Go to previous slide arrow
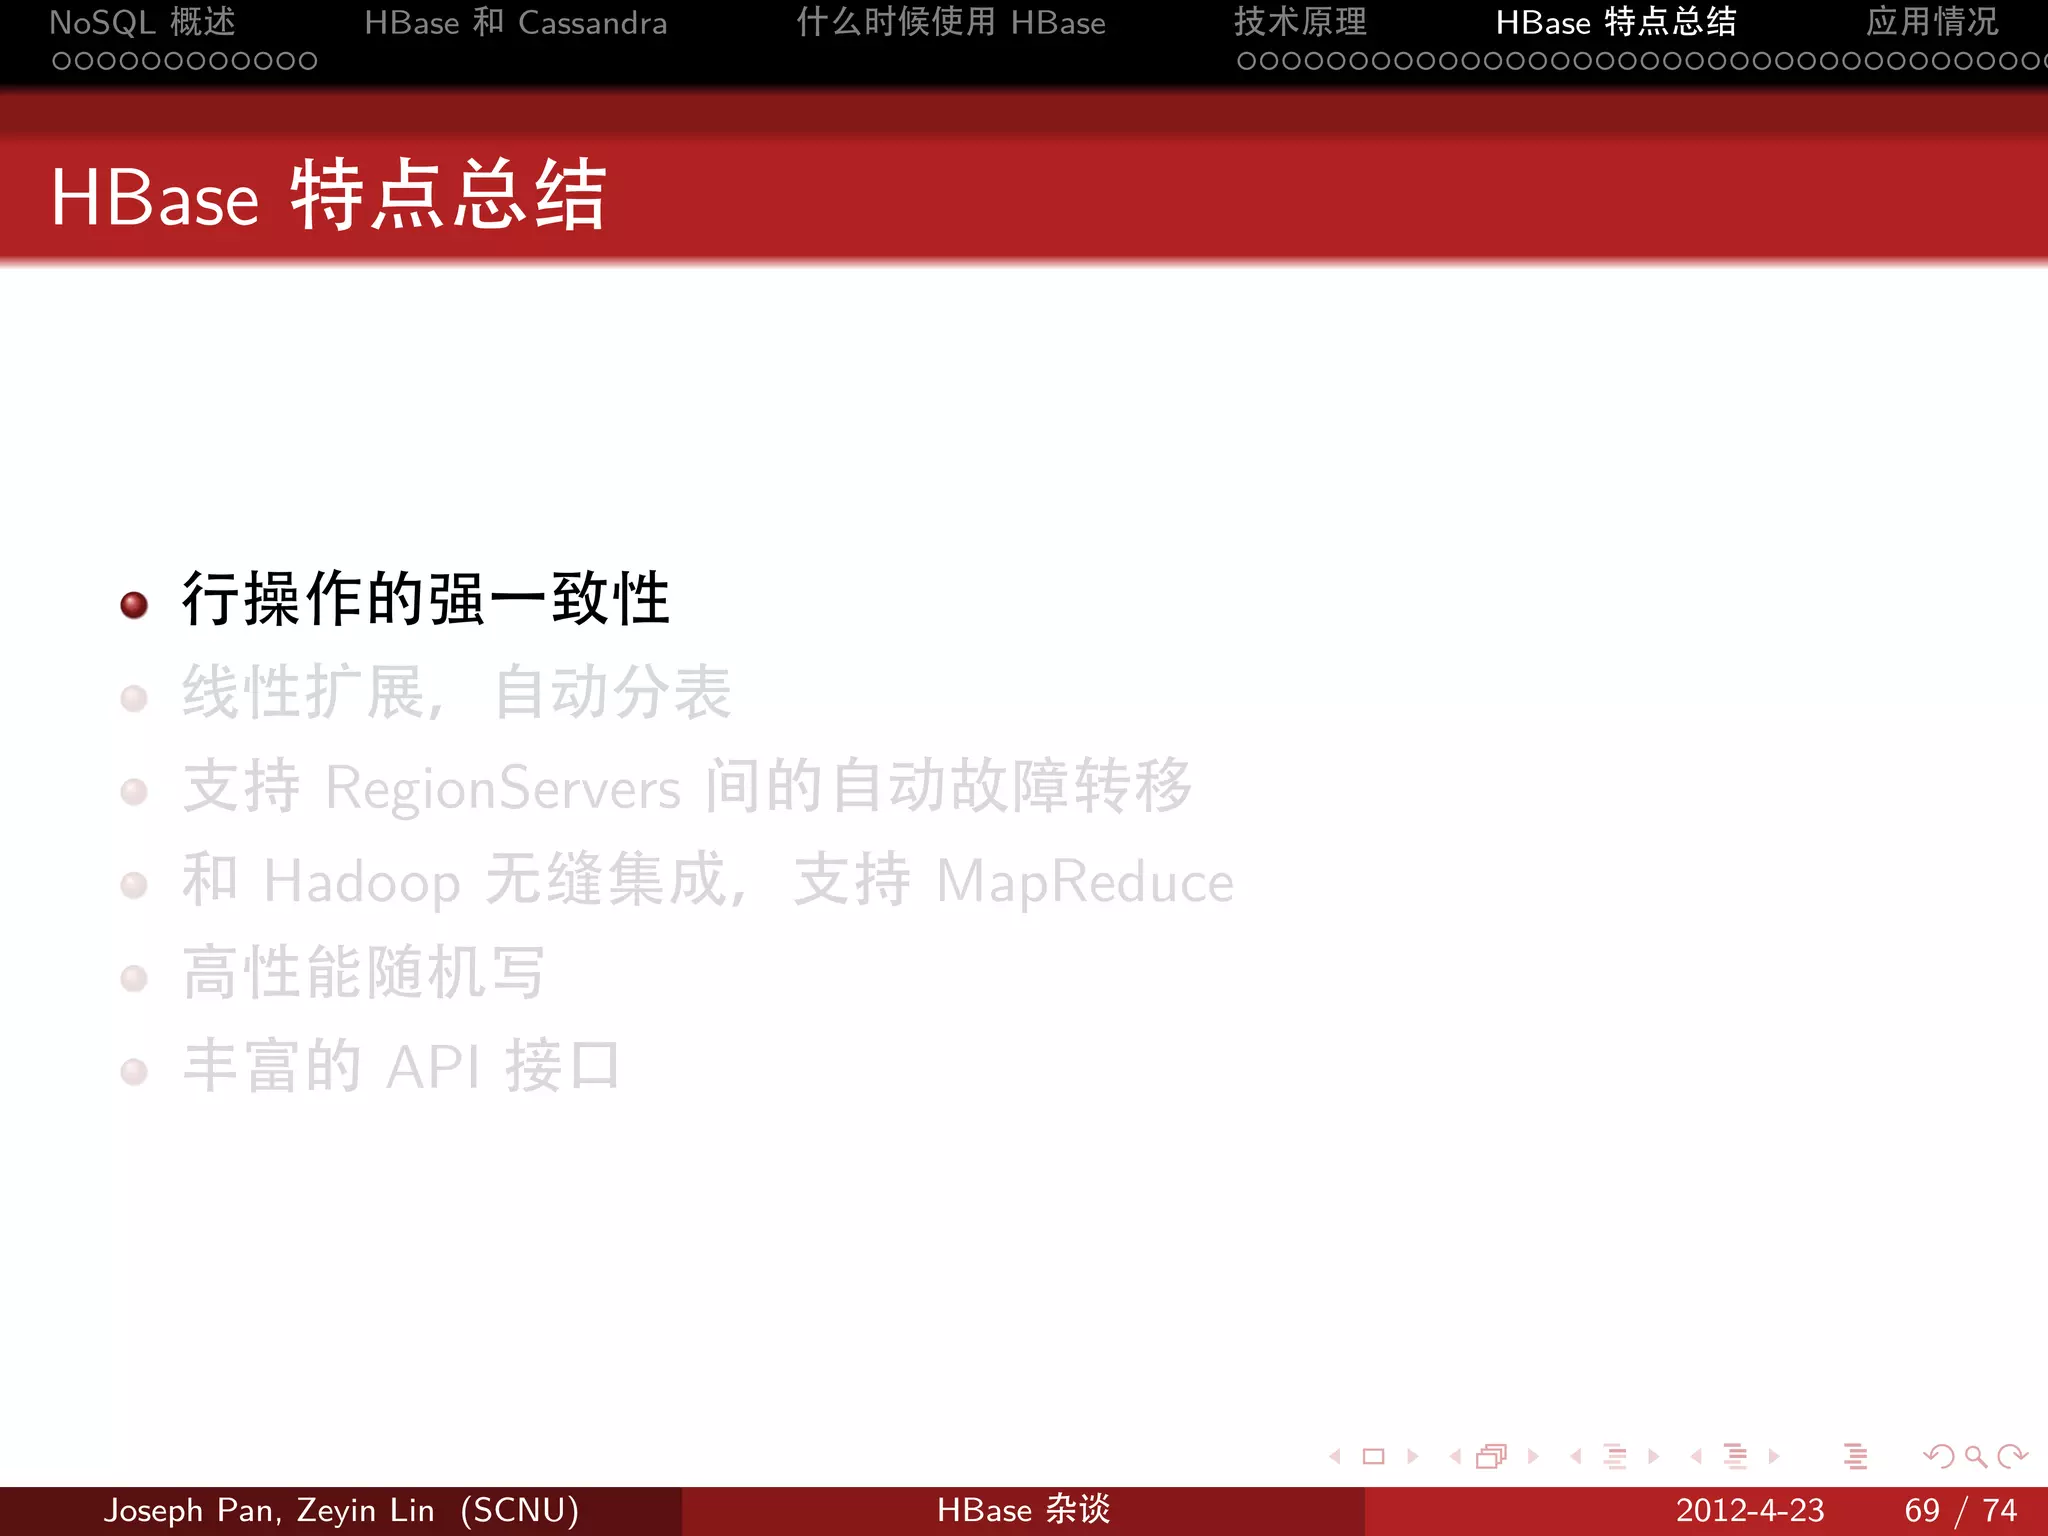The image size is (2048, 1536). click(x=1335, y=1457)
